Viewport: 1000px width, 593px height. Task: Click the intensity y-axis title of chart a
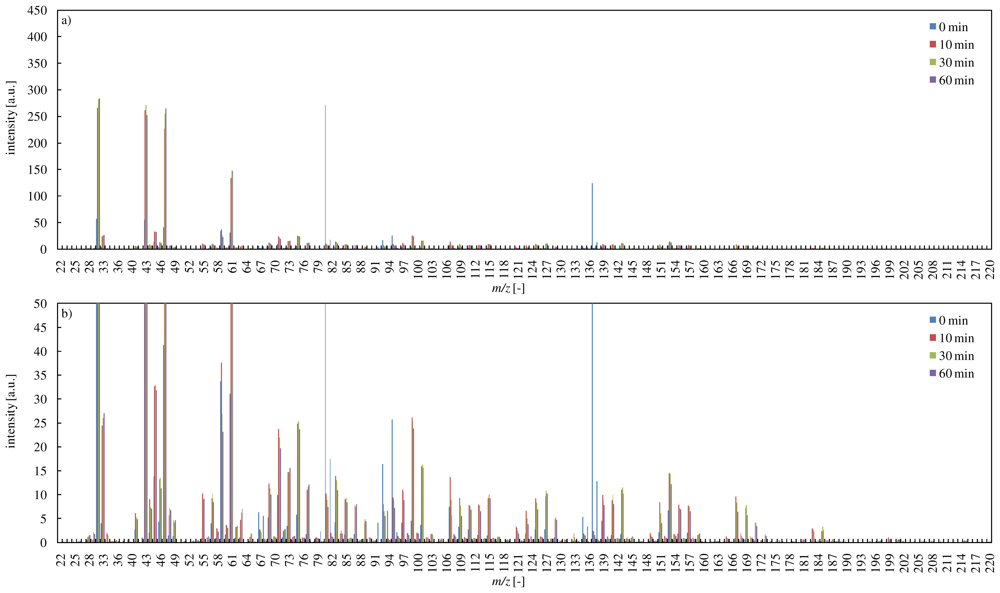(13, 130)
